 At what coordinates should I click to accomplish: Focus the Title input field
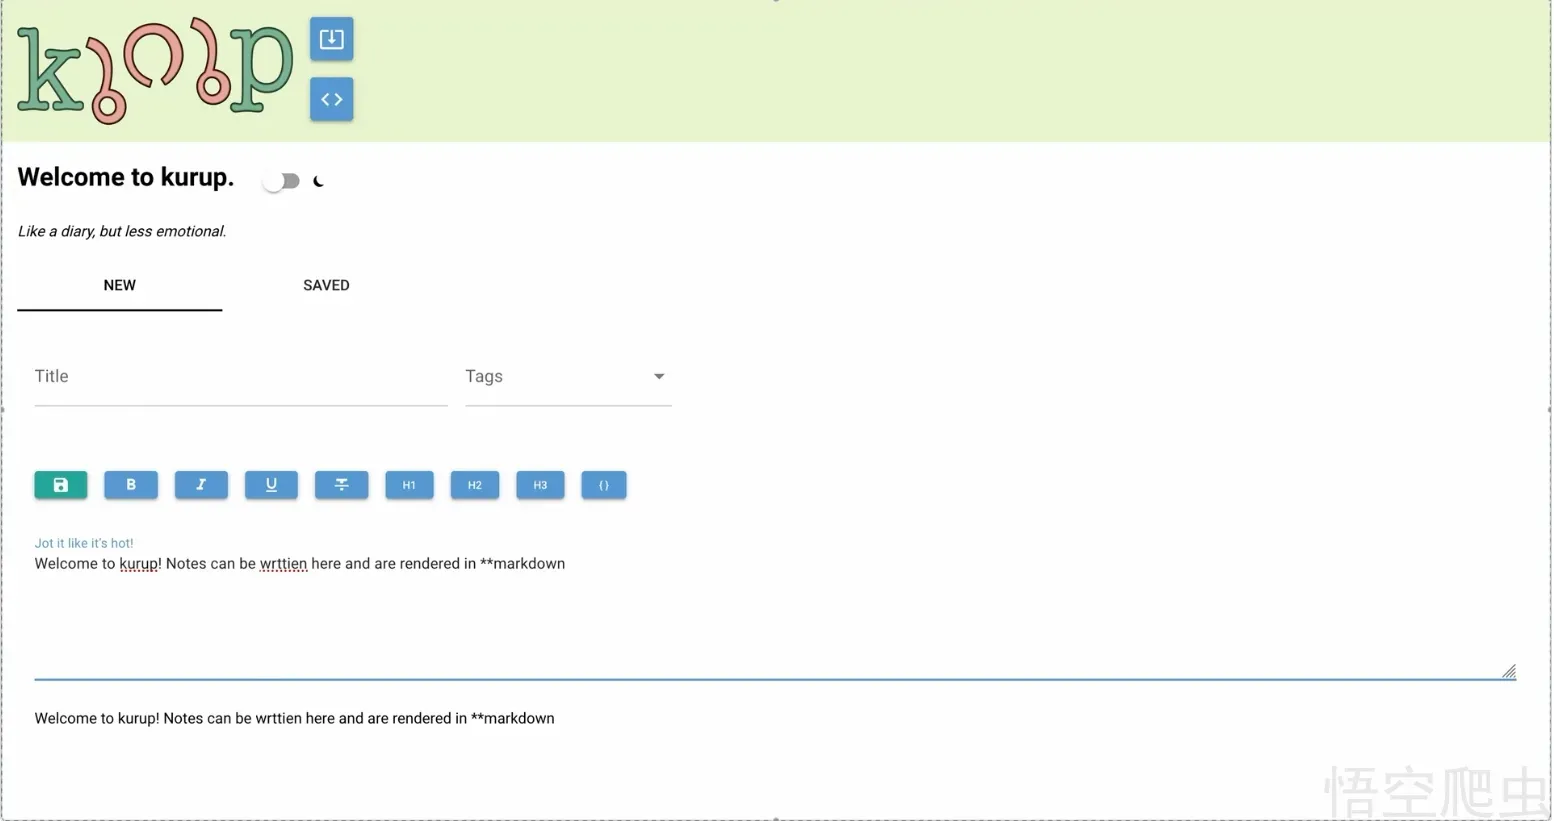(x=240, y=377)
